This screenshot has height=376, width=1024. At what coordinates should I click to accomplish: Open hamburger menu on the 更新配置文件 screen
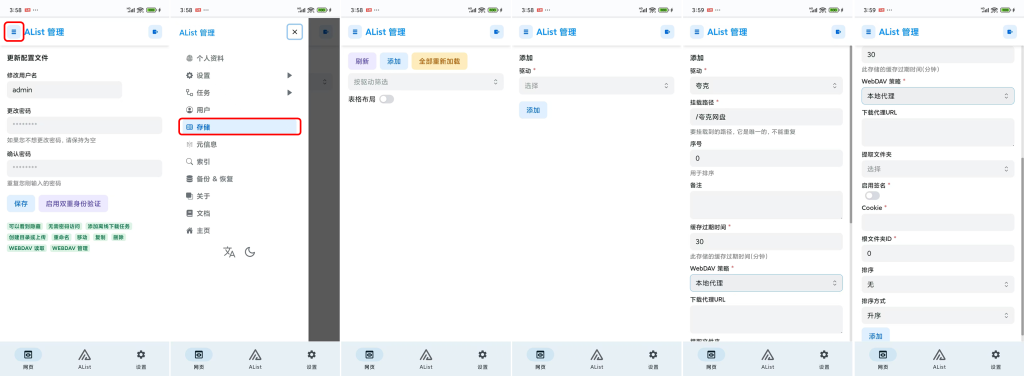point(14,31)
